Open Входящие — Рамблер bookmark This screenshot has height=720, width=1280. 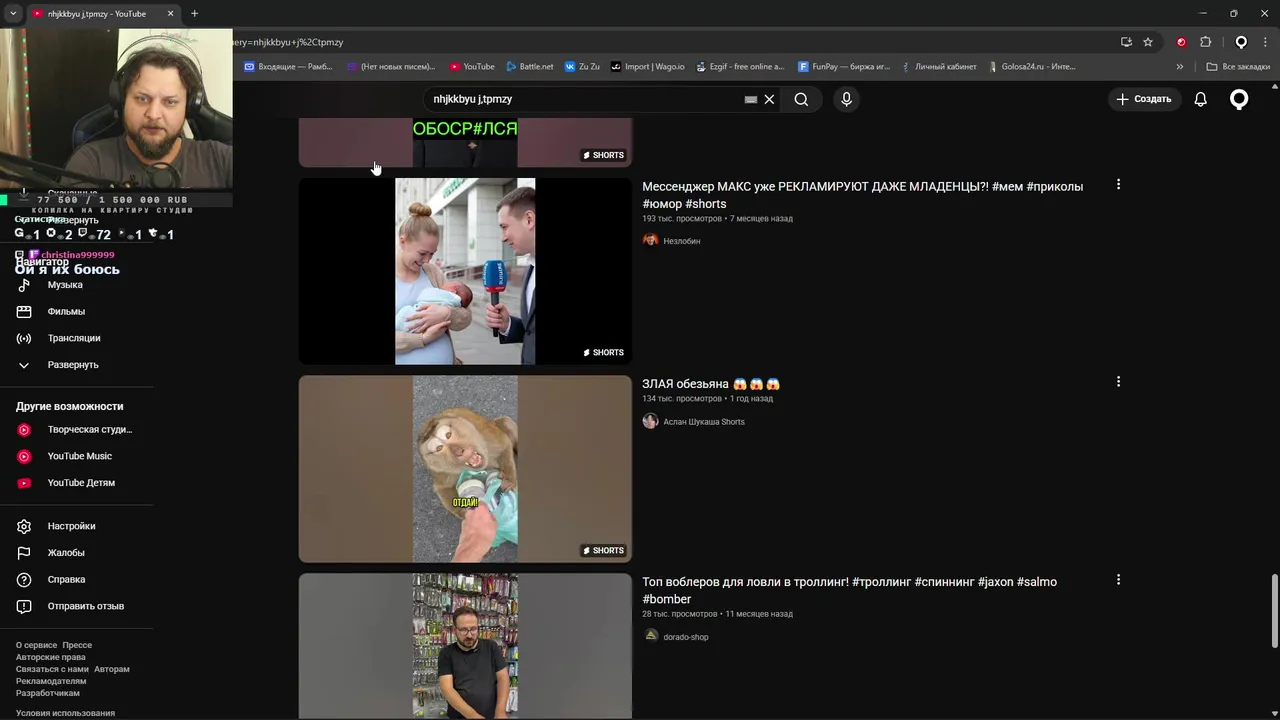[x=288, y=67]
